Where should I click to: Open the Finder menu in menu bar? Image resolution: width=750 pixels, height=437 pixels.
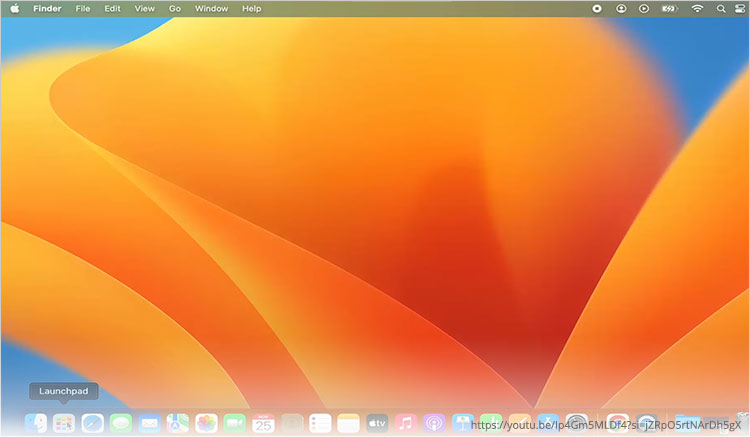coord(47,9)
